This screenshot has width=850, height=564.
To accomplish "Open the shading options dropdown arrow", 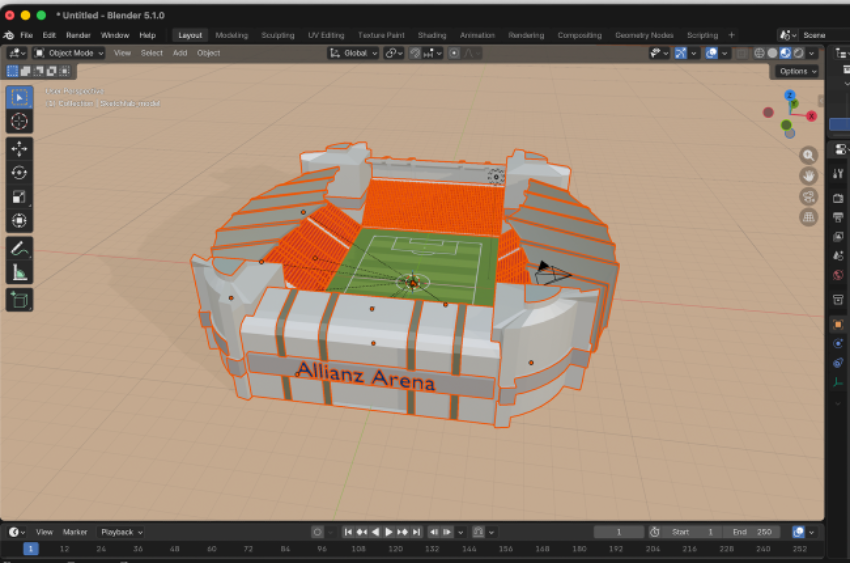I will coord(812,53).
